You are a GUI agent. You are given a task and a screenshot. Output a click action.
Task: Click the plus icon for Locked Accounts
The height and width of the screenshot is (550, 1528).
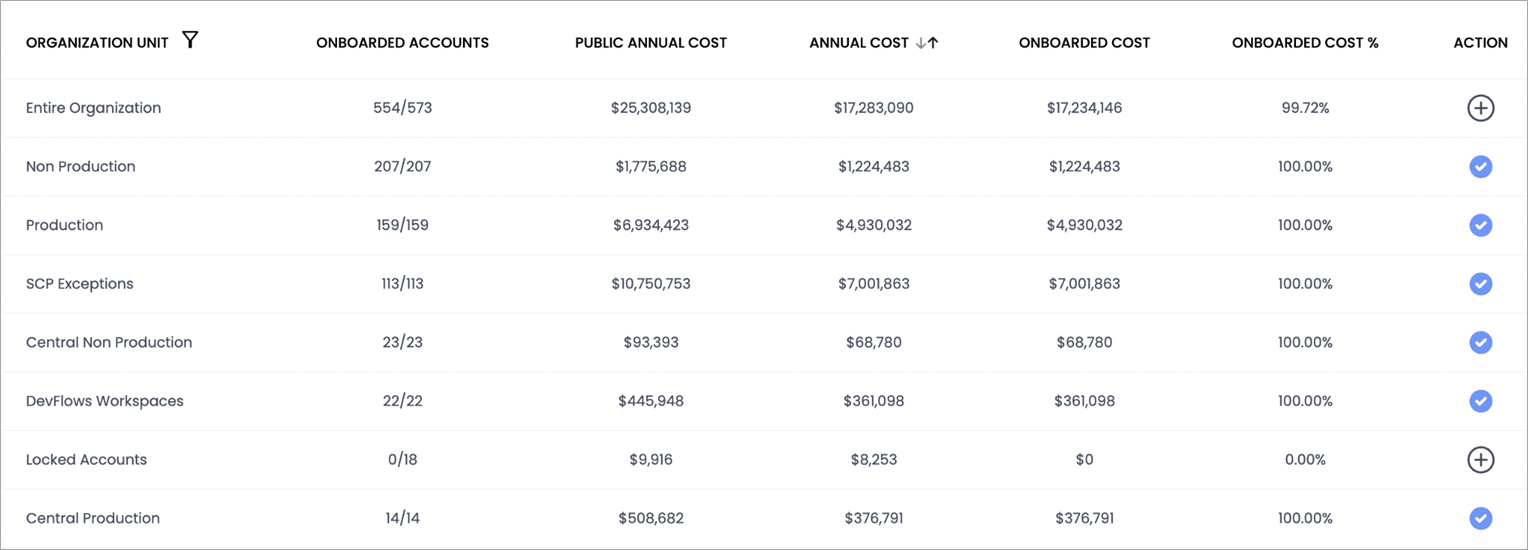(1480, 460)
